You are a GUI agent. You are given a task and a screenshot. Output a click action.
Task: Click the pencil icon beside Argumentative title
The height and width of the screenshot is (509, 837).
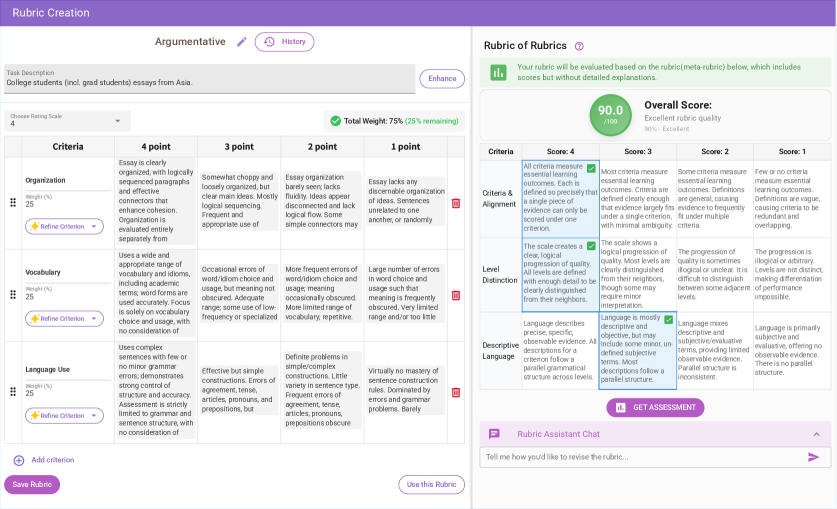tap(241, 42)
